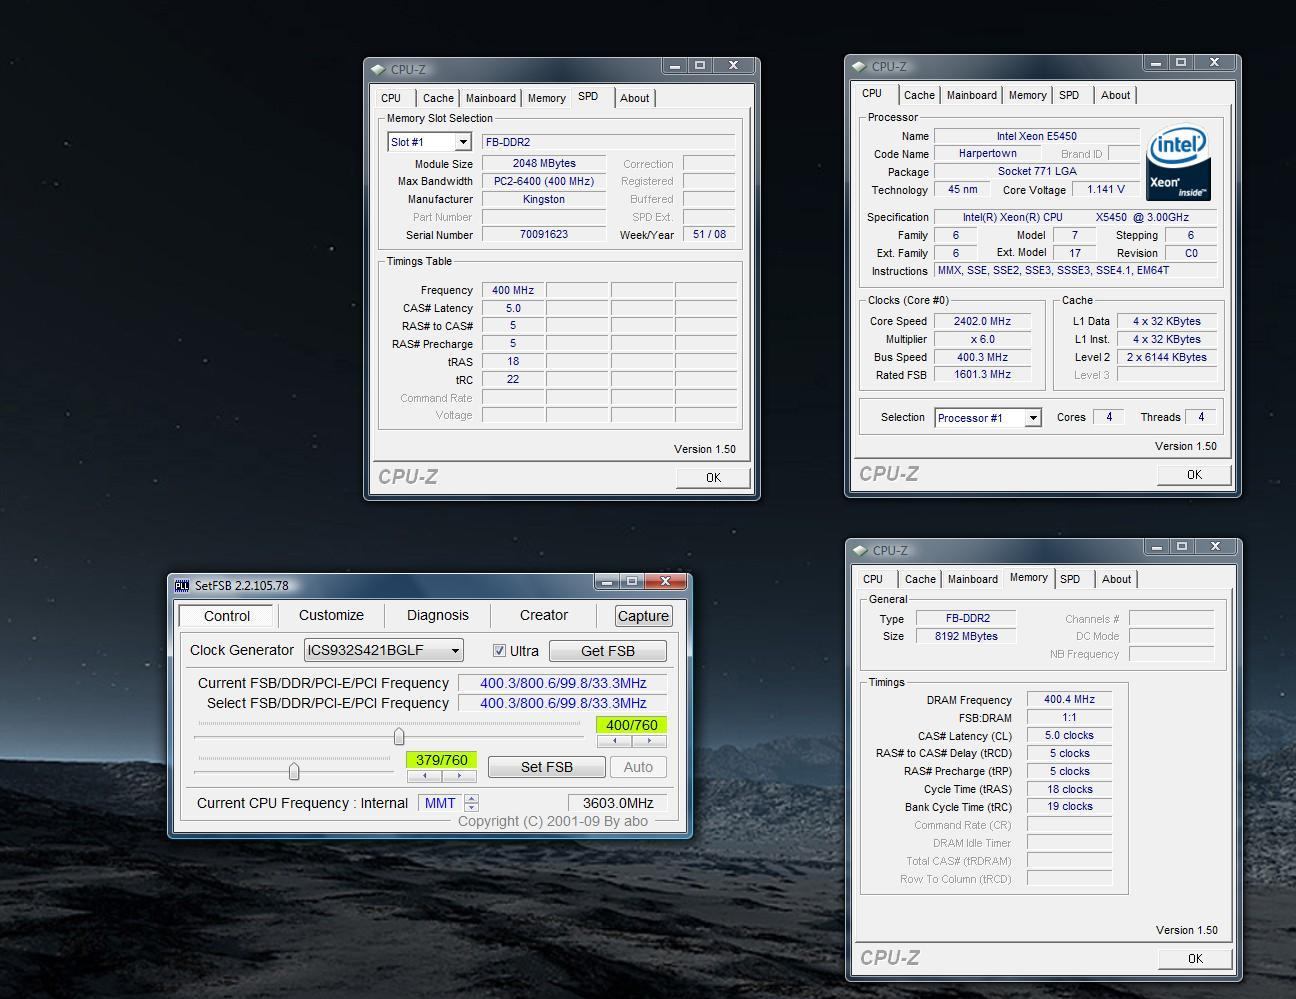Click the Intel Xeon inside logo
Image resolution: width=1296 pixels, height=999 pixels.
(1178, 162)
